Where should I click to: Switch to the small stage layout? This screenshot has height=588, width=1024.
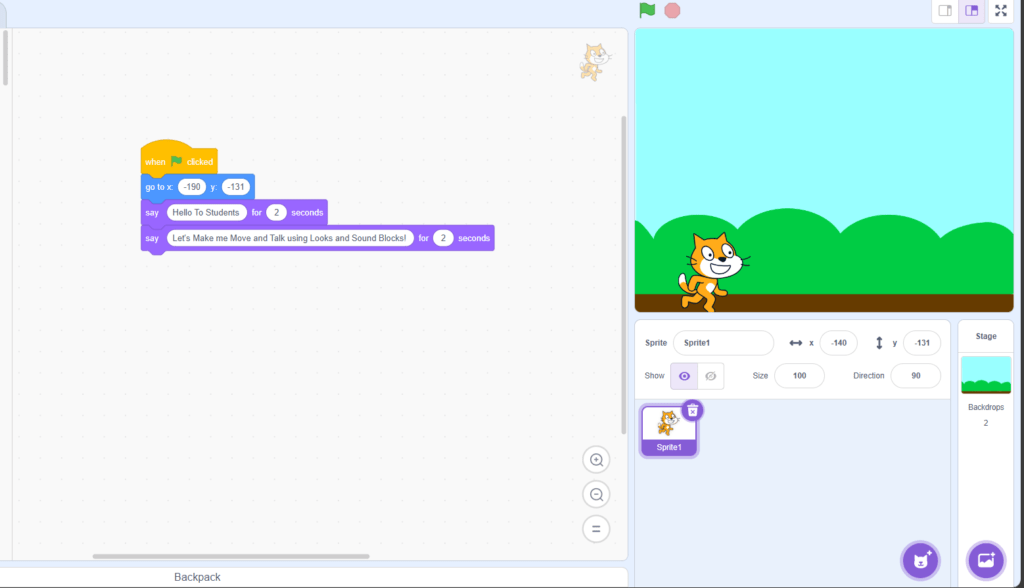944,10
